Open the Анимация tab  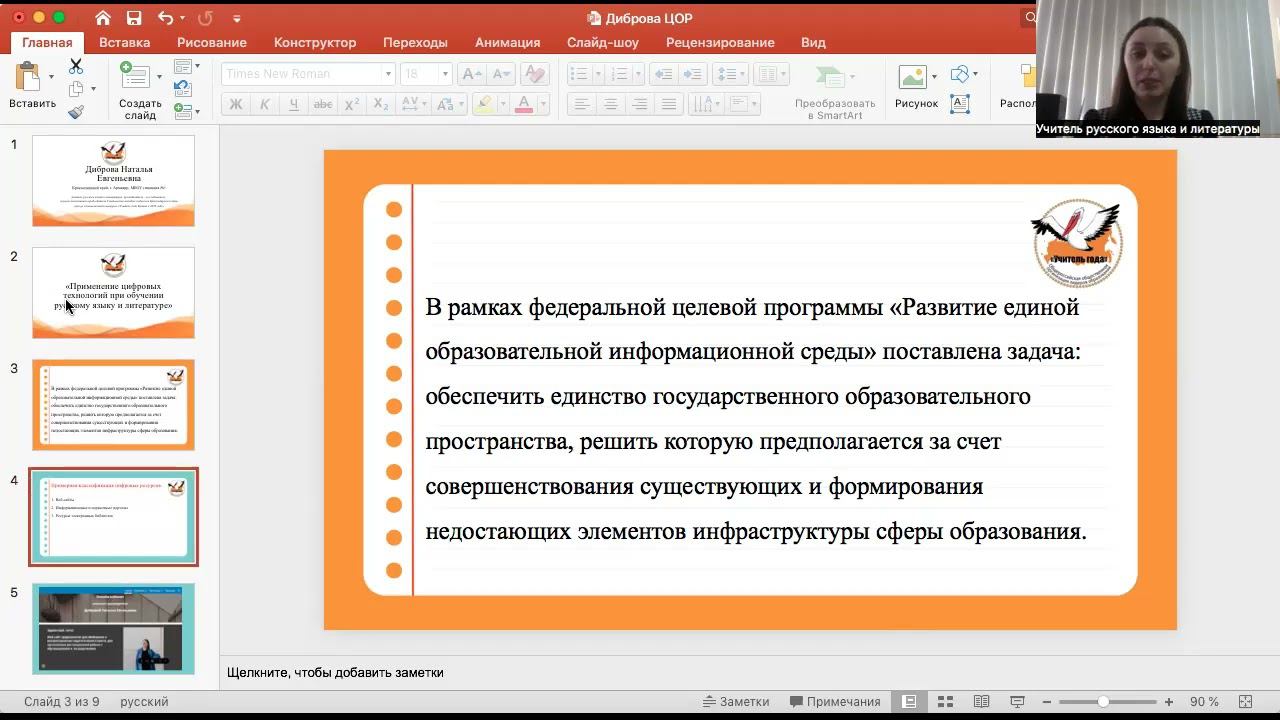click(x=508, y=43)
